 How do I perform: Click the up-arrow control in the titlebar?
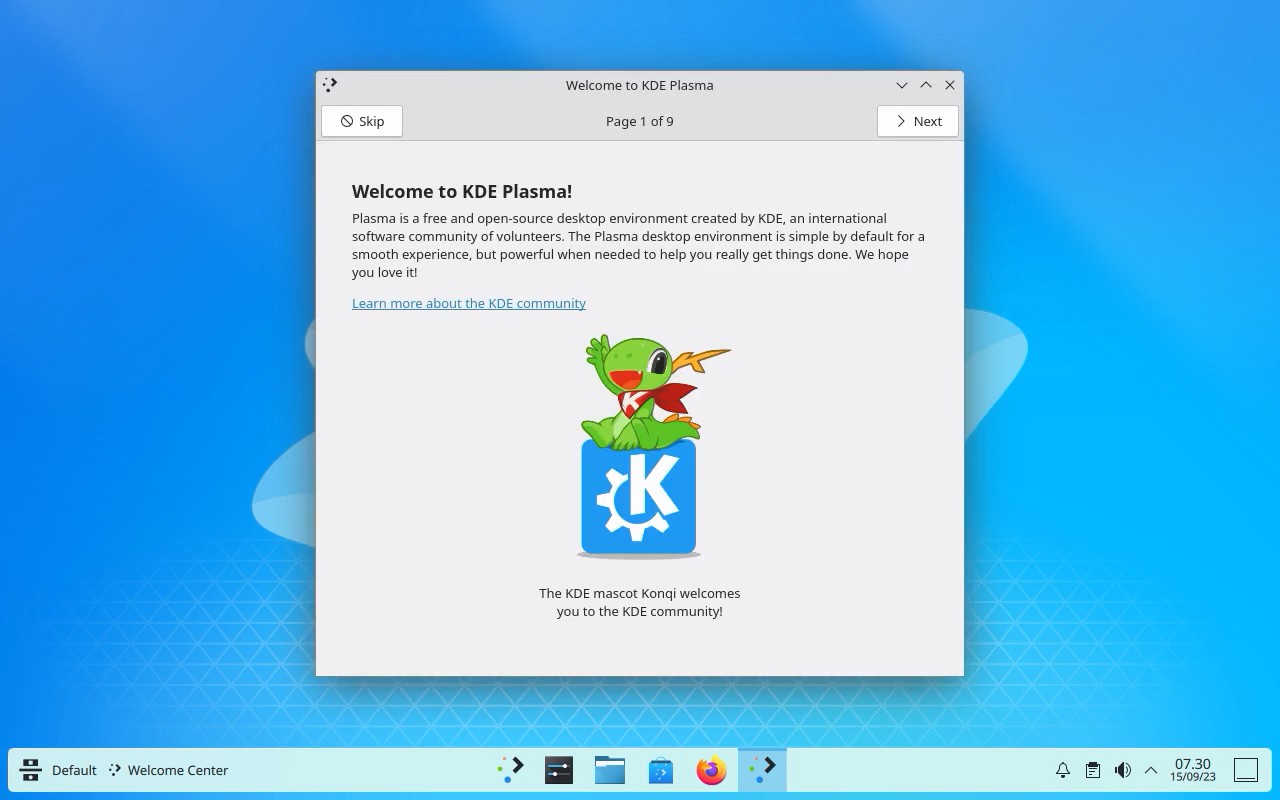click(925, 85)
